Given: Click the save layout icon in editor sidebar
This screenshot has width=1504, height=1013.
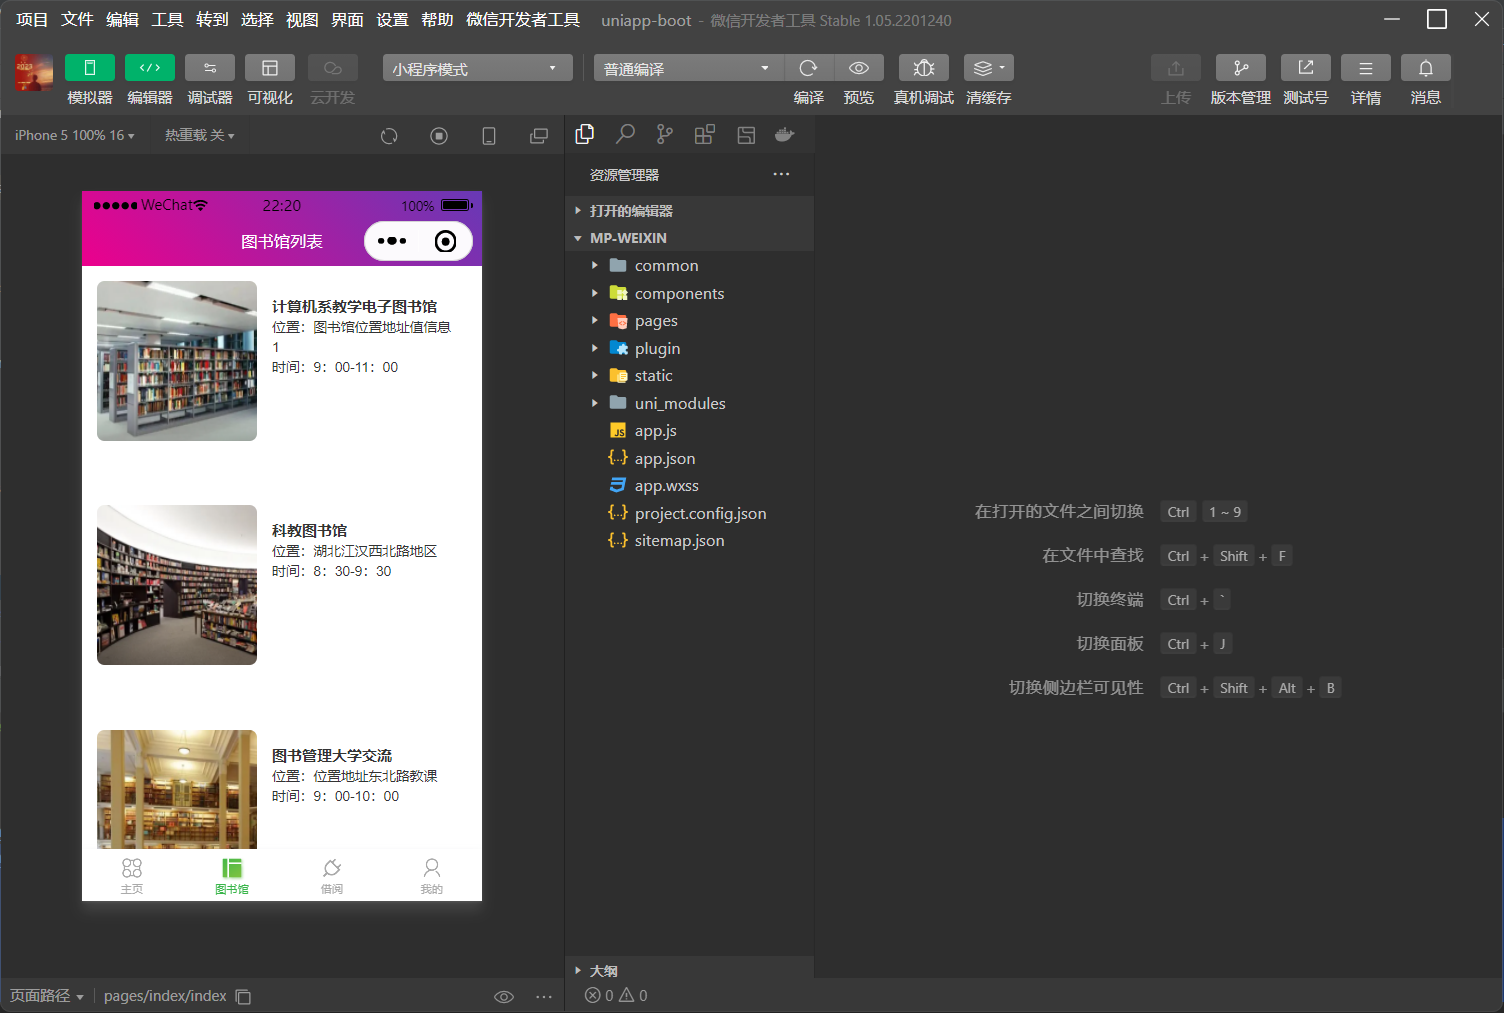Looking at the screenshot, I should click(746, 135).
